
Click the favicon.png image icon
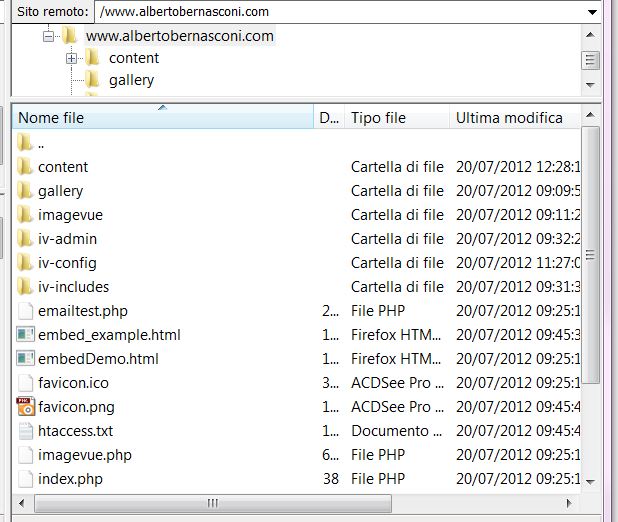(x=25, y=406)
